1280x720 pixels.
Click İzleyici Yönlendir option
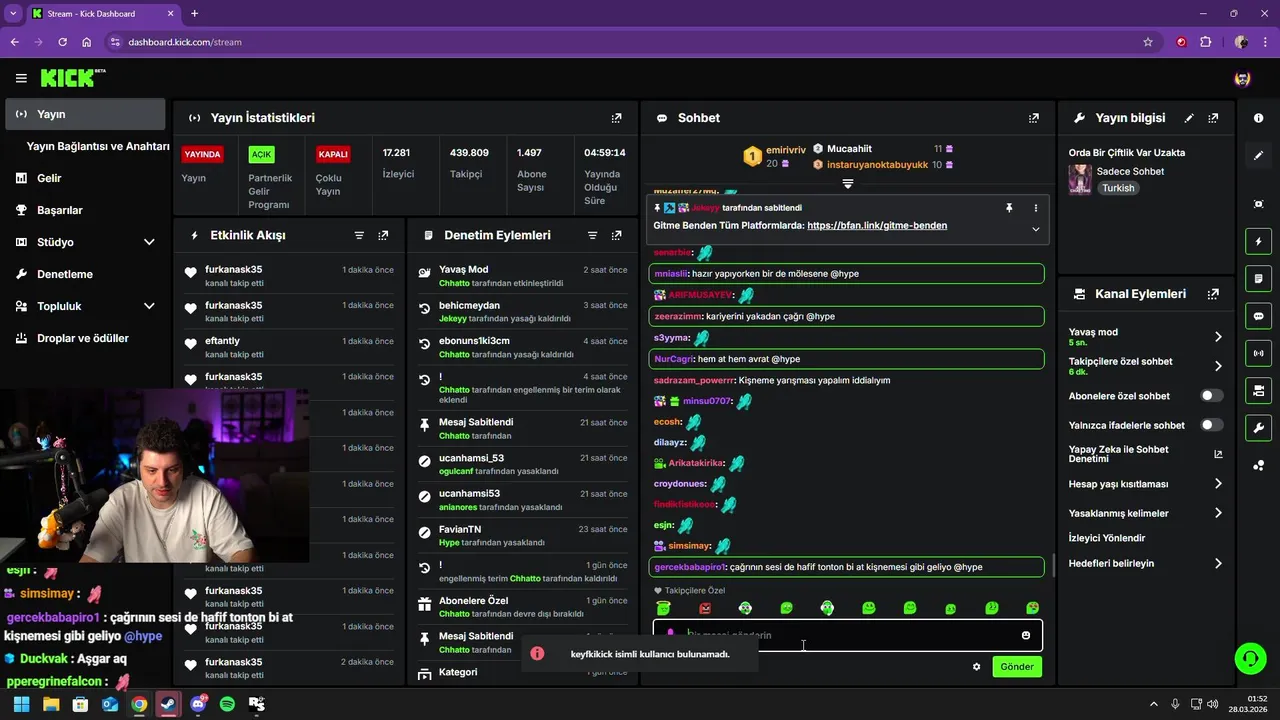[x=1107, y=538]
